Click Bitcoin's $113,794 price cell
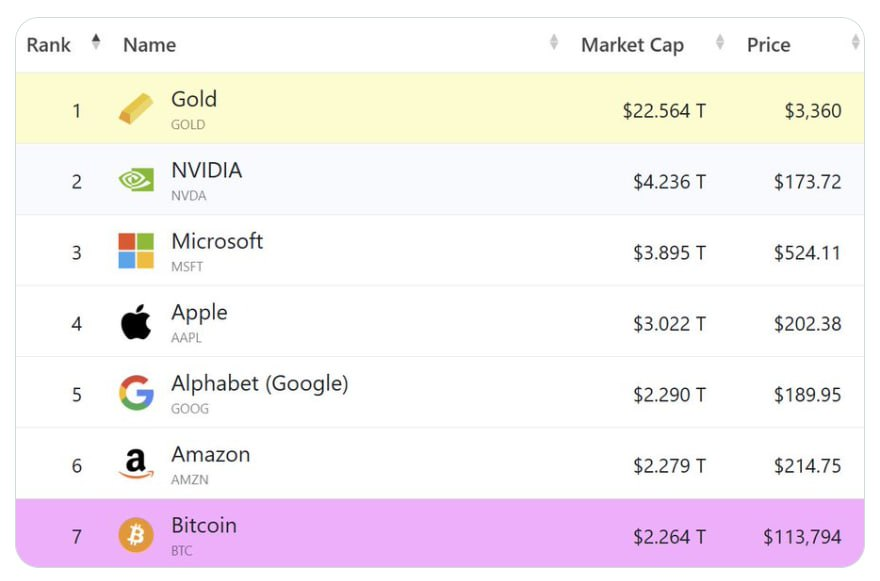880x581 pixels. (x=802, y=537)
